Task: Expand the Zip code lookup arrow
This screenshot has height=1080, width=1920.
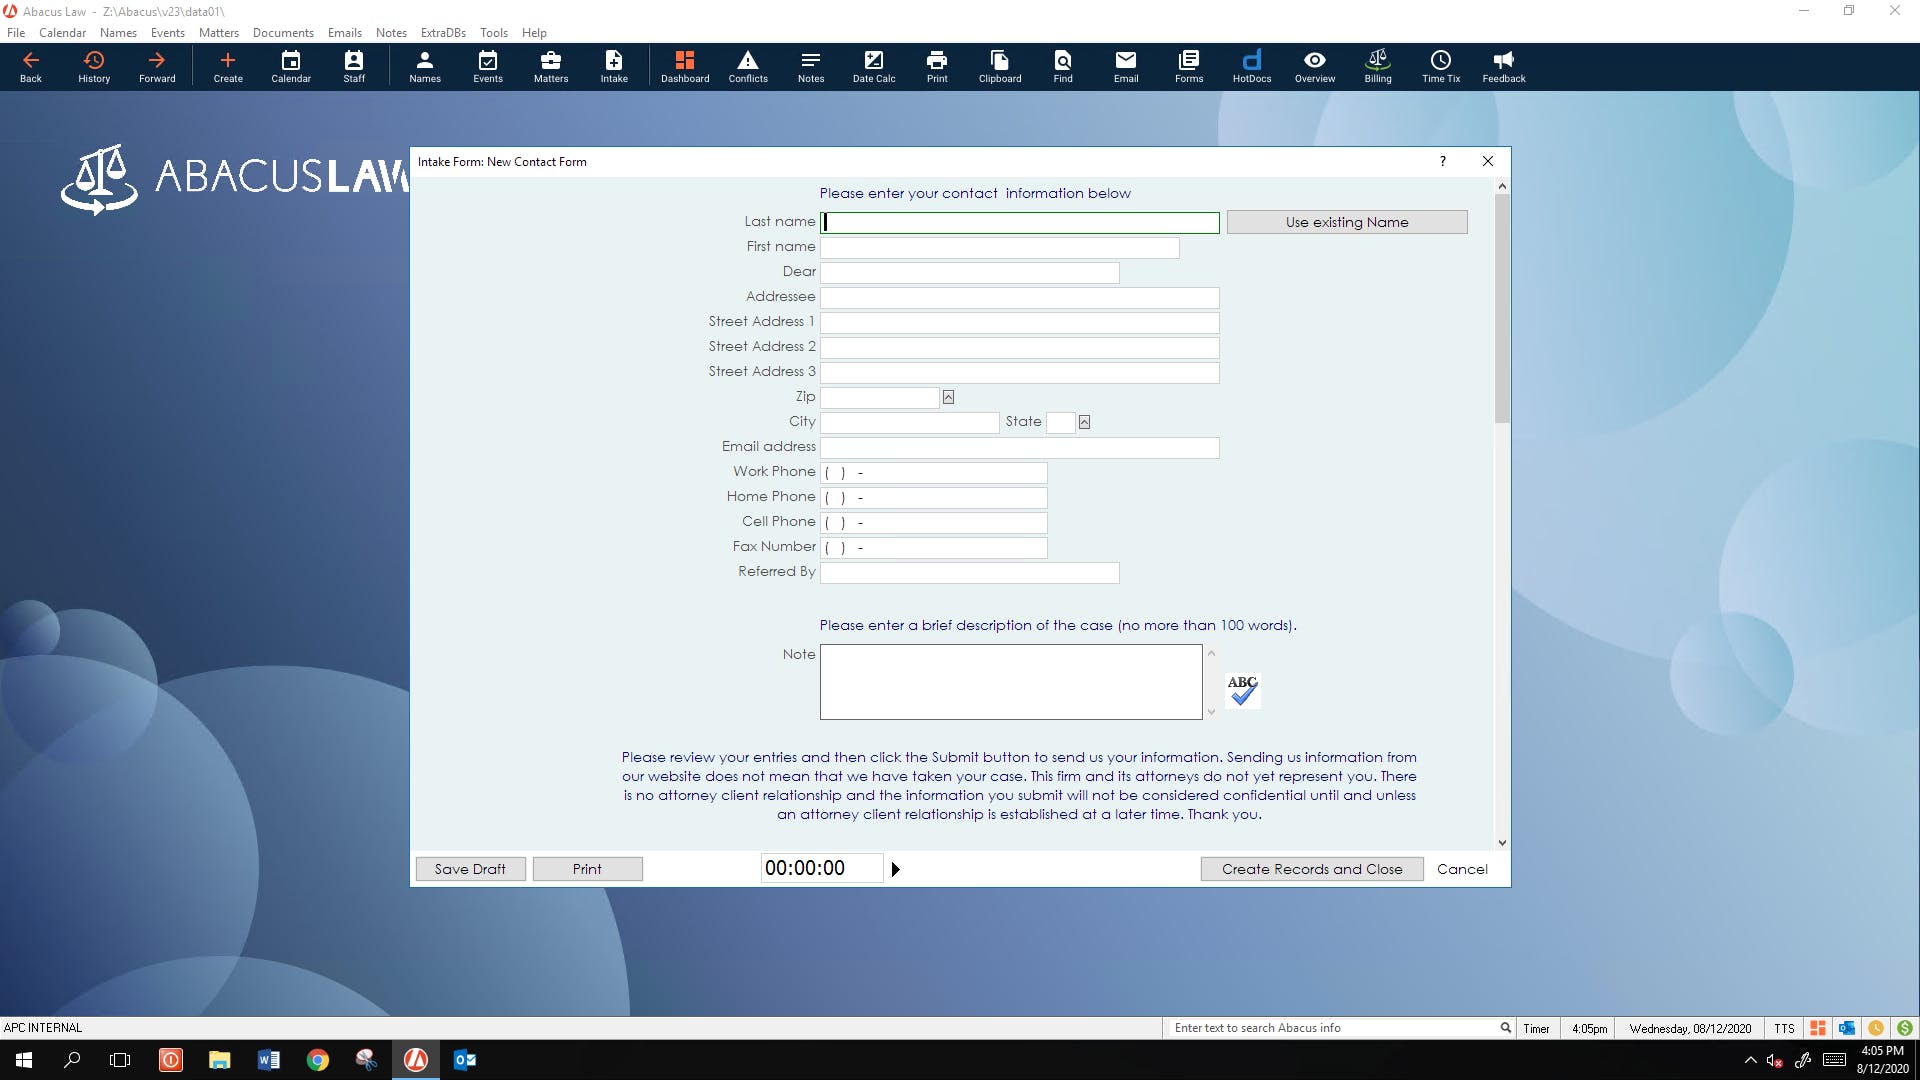Action: point(948,397)
